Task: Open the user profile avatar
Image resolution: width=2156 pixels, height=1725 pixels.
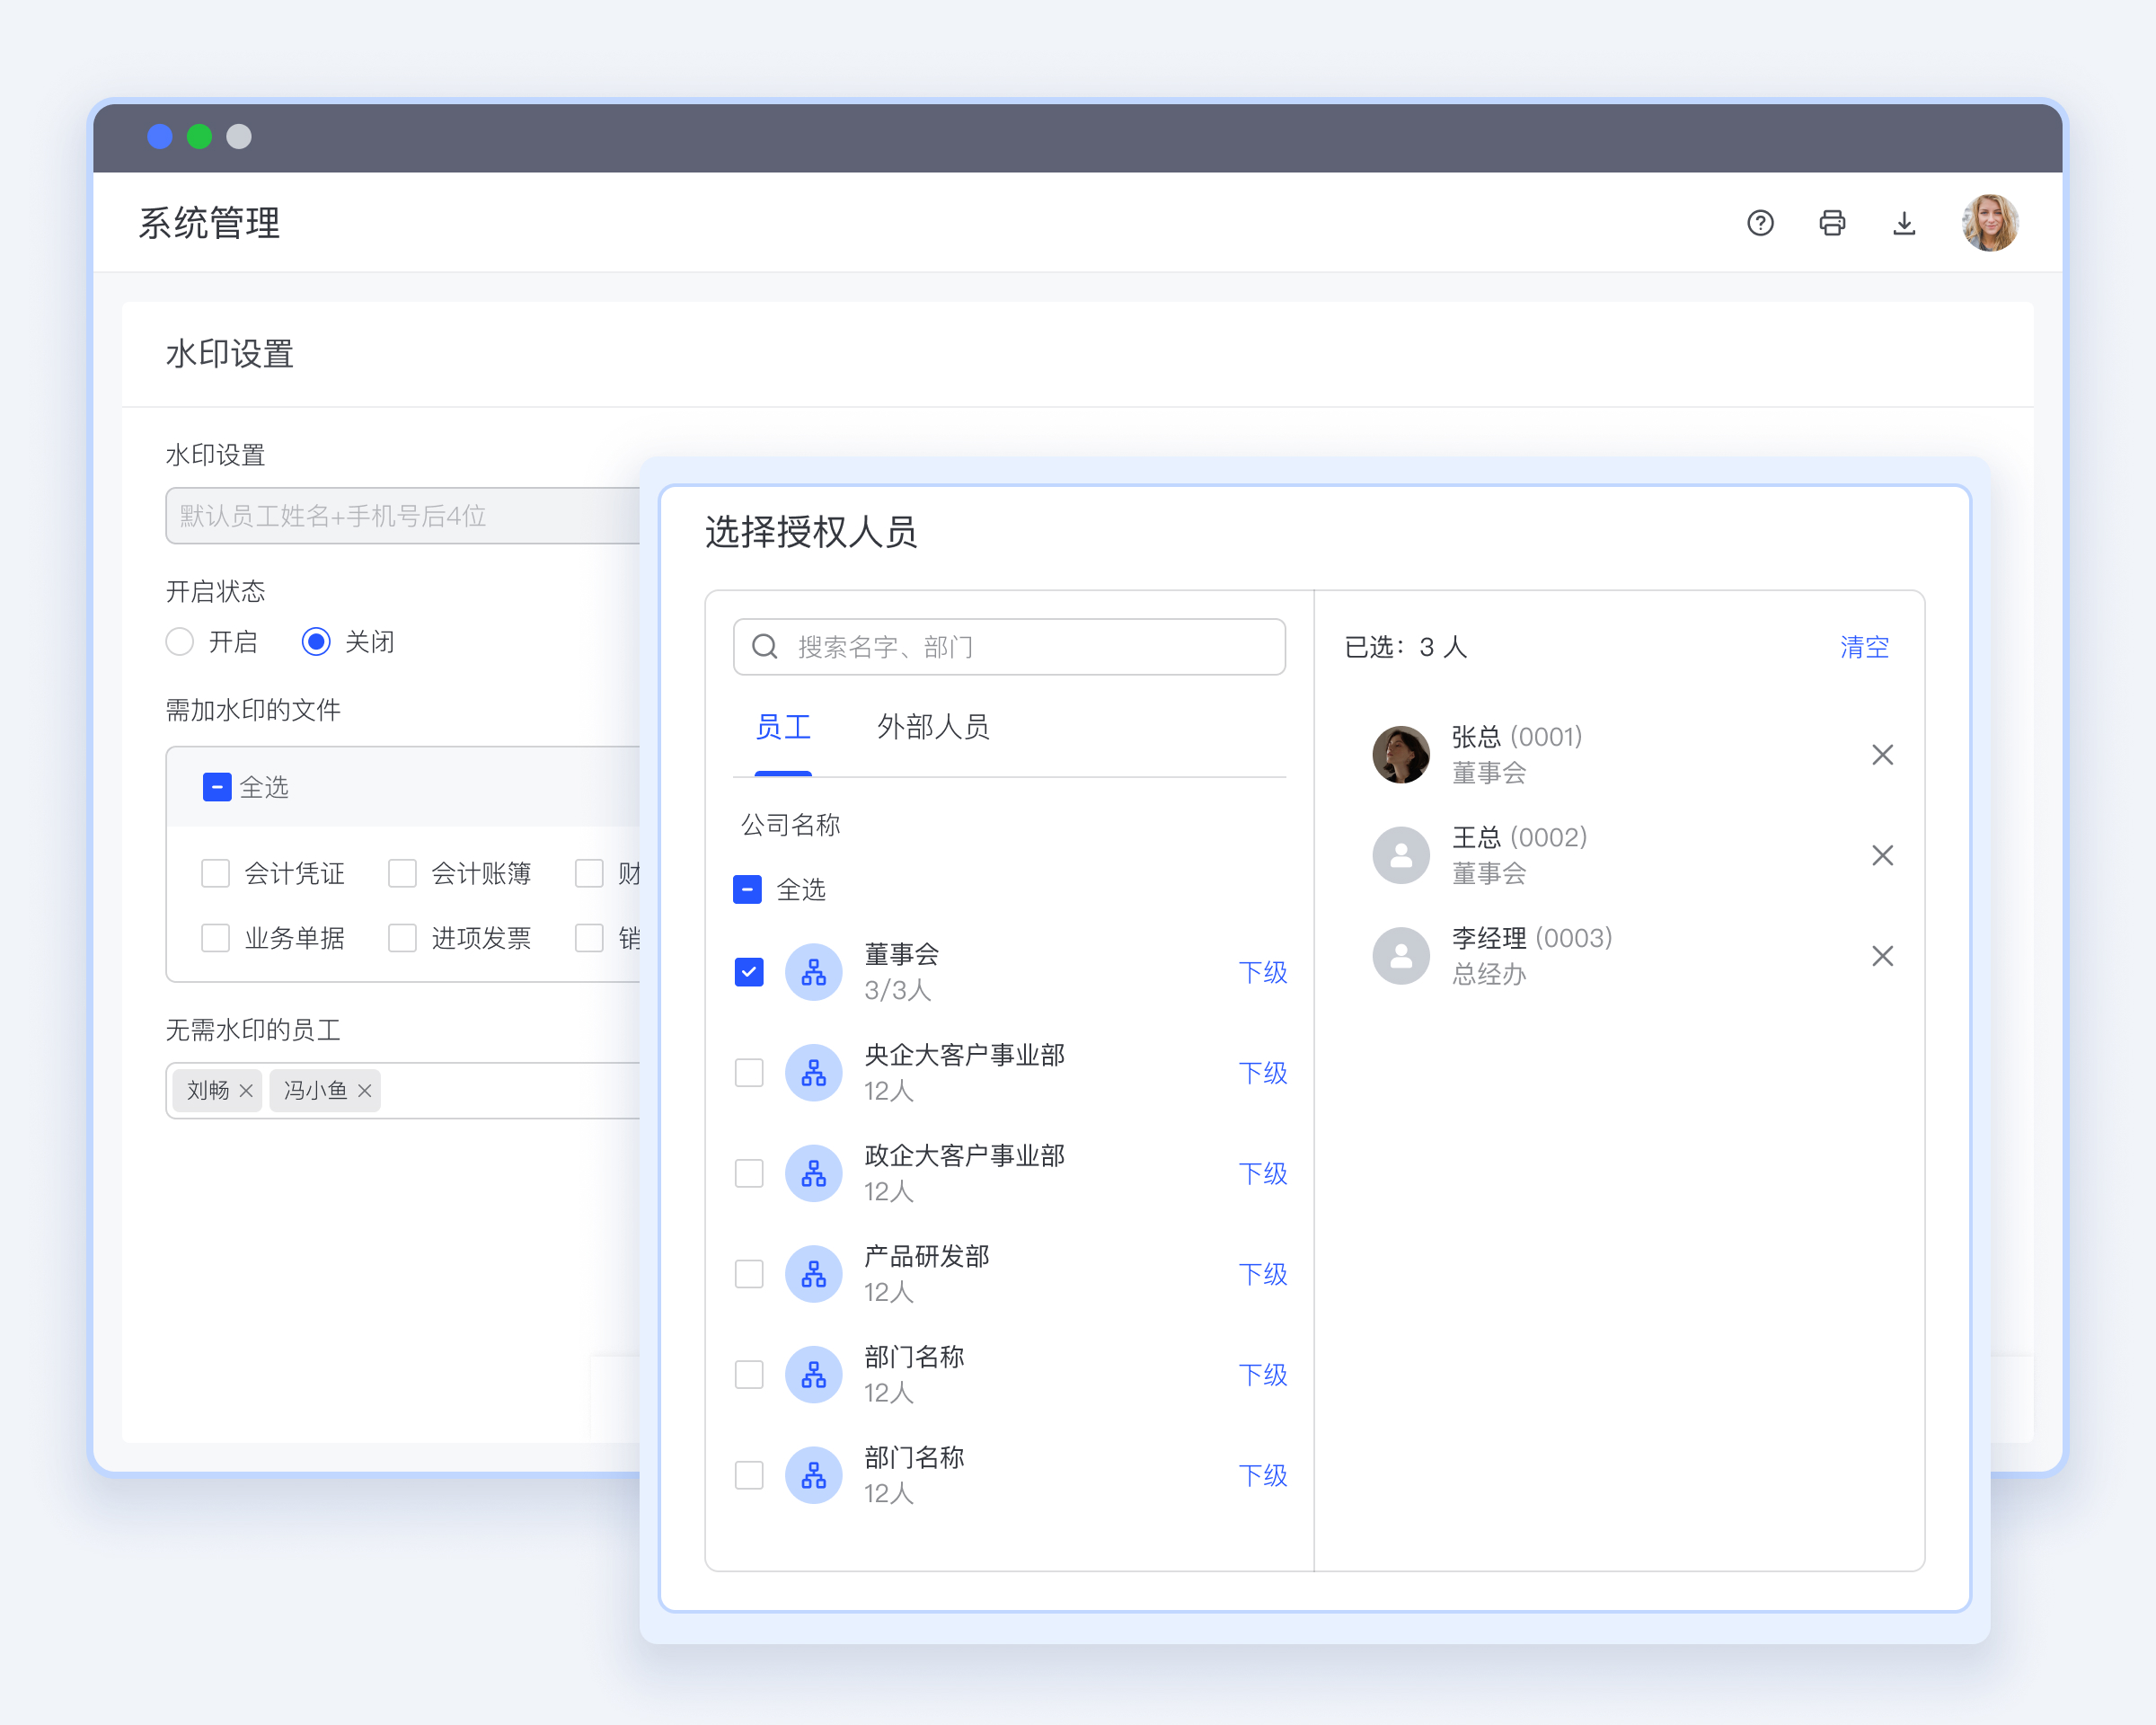Action: 1989,223
